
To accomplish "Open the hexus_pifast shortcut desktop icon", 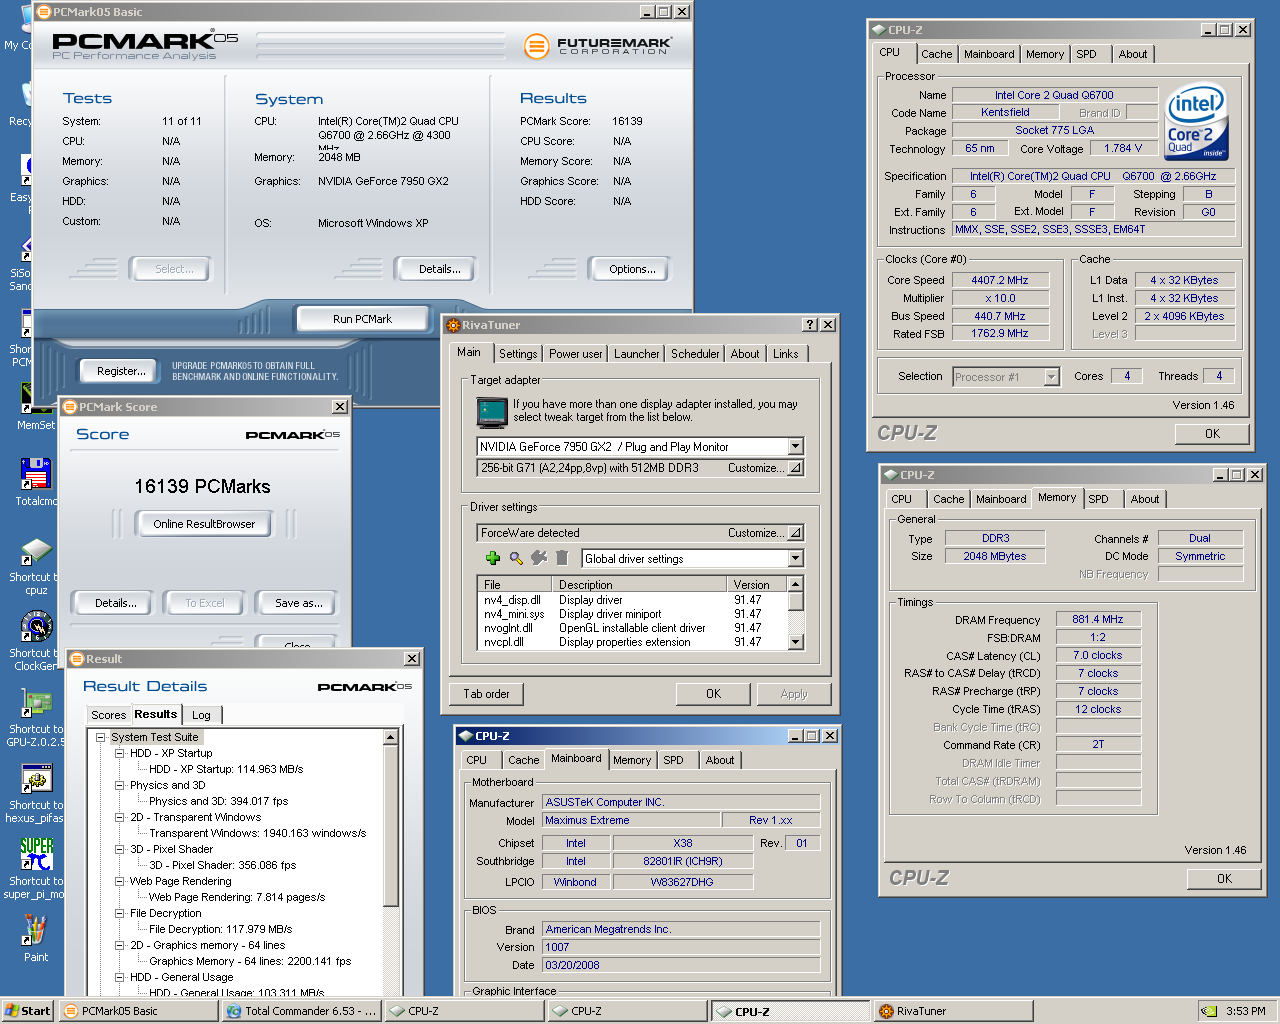I will (x=36, y=779).
